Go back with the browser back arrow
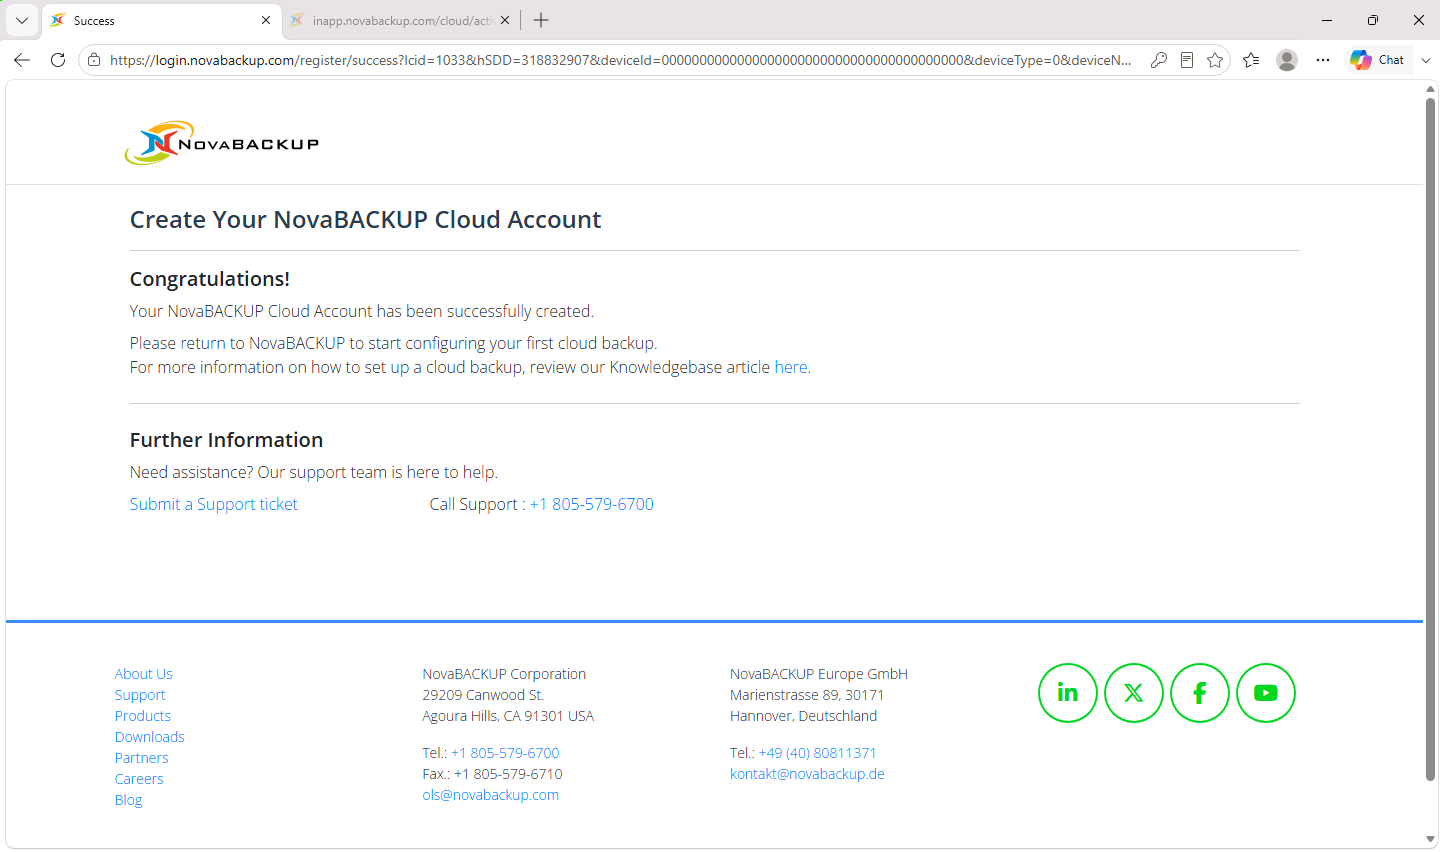This screenshot has width=1440, height=852. 22,60
